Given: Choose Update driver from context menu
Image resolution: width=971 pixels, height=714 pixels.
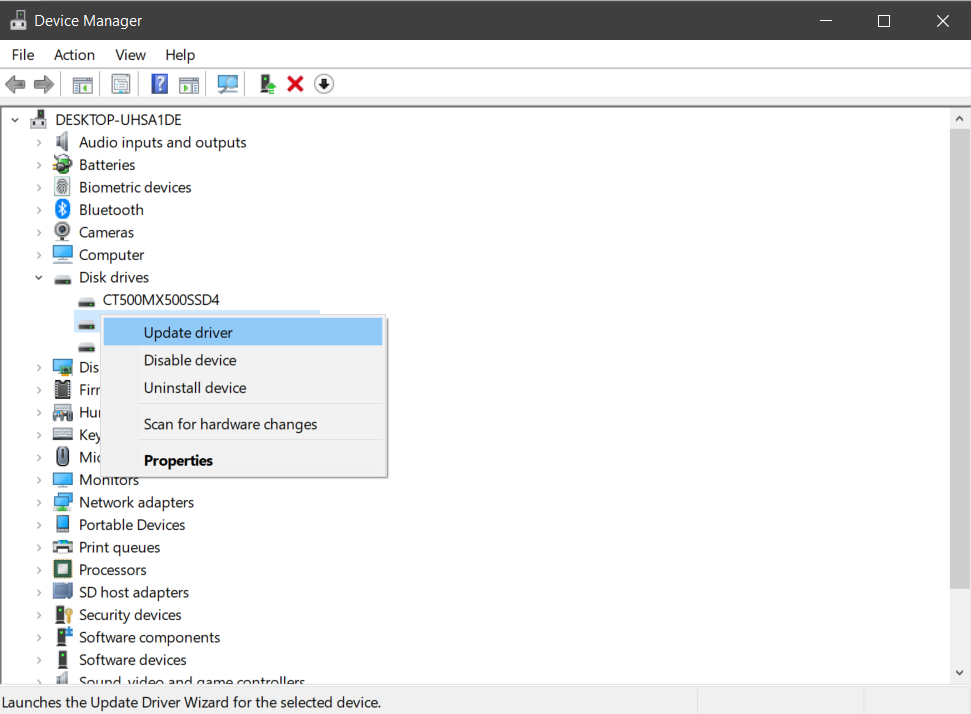Looking at the screenshot, I should pos(243,333).
